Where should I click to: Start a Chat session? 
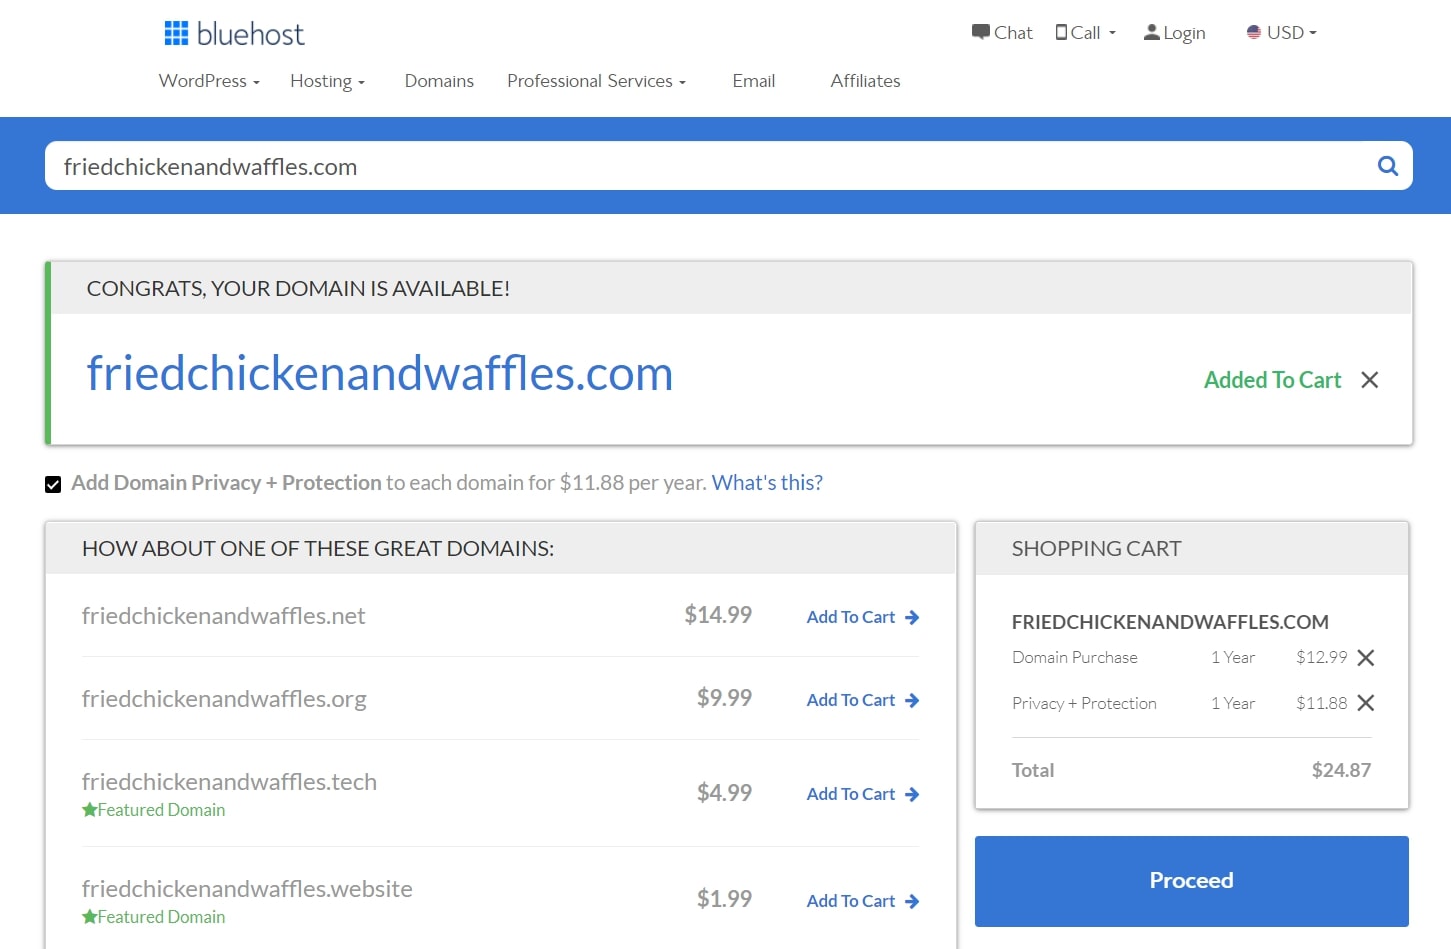click(1013, 32)
